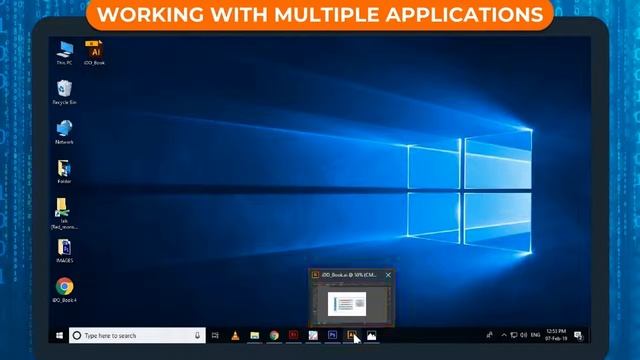The width and height of the screenshot is (640, 360).
Task: Open the network status tray icon
Action: 514,335
